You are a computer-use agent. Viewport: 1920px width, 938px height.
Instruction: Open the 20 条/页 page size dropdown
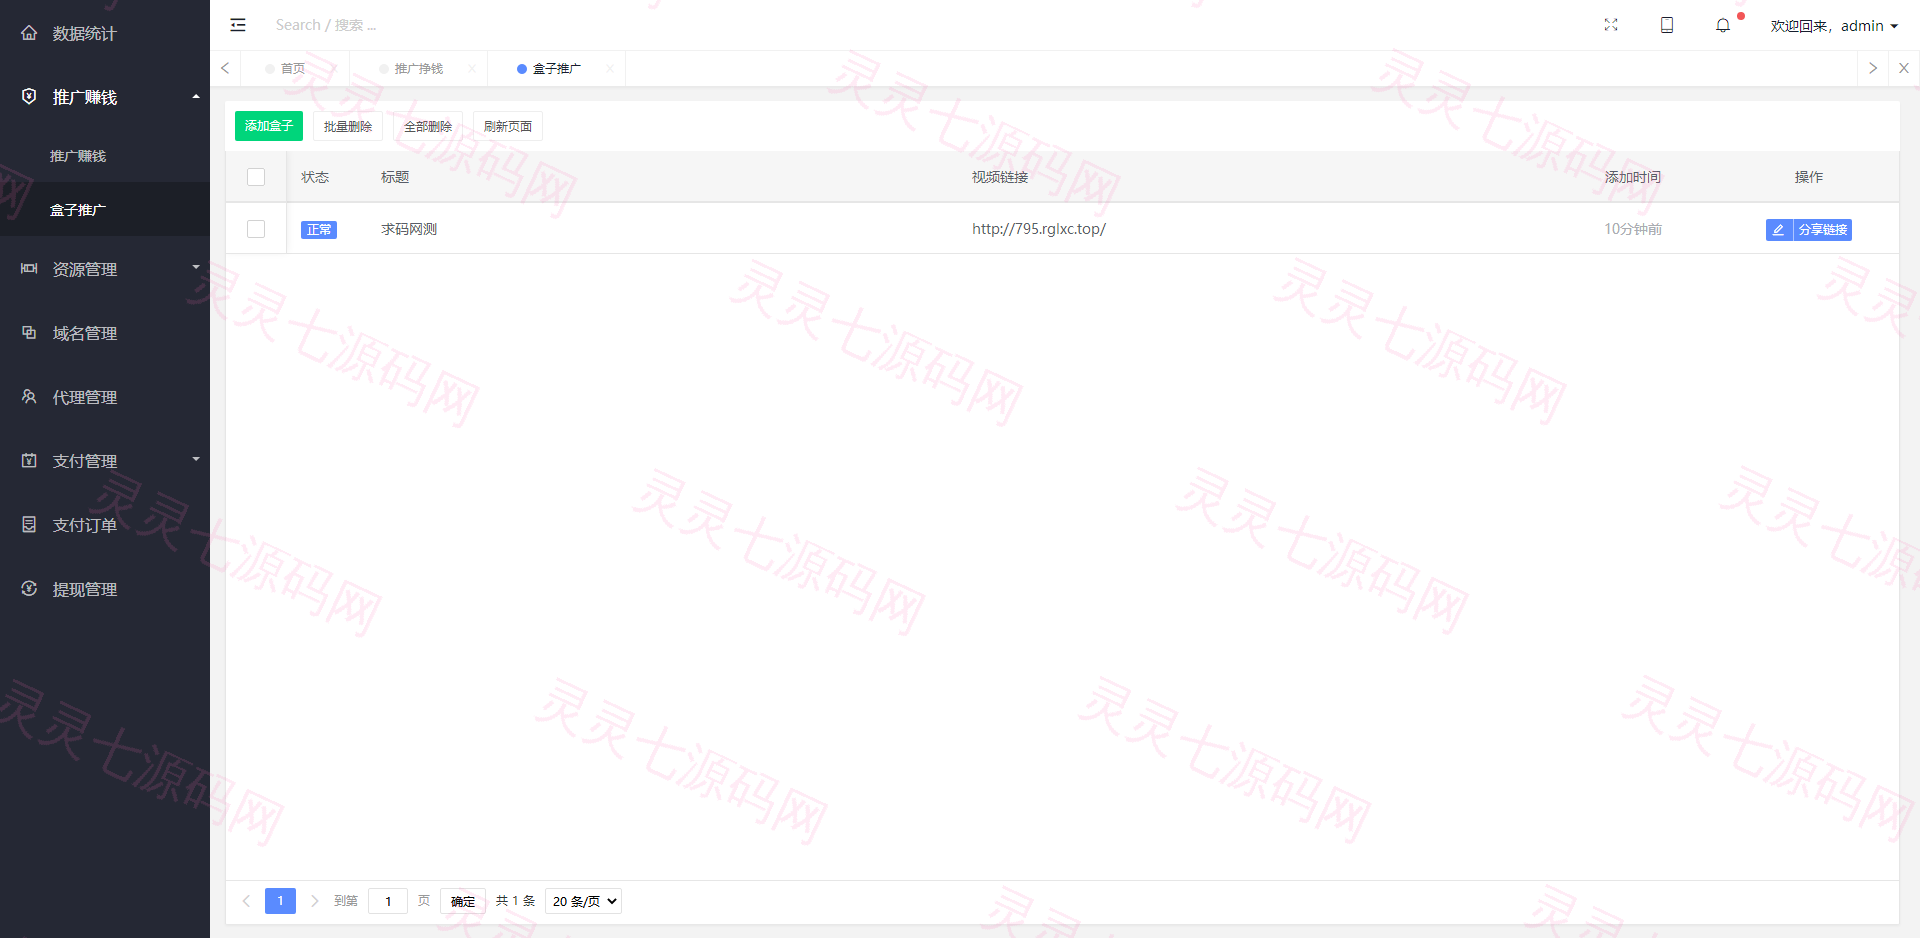point(583,901)
